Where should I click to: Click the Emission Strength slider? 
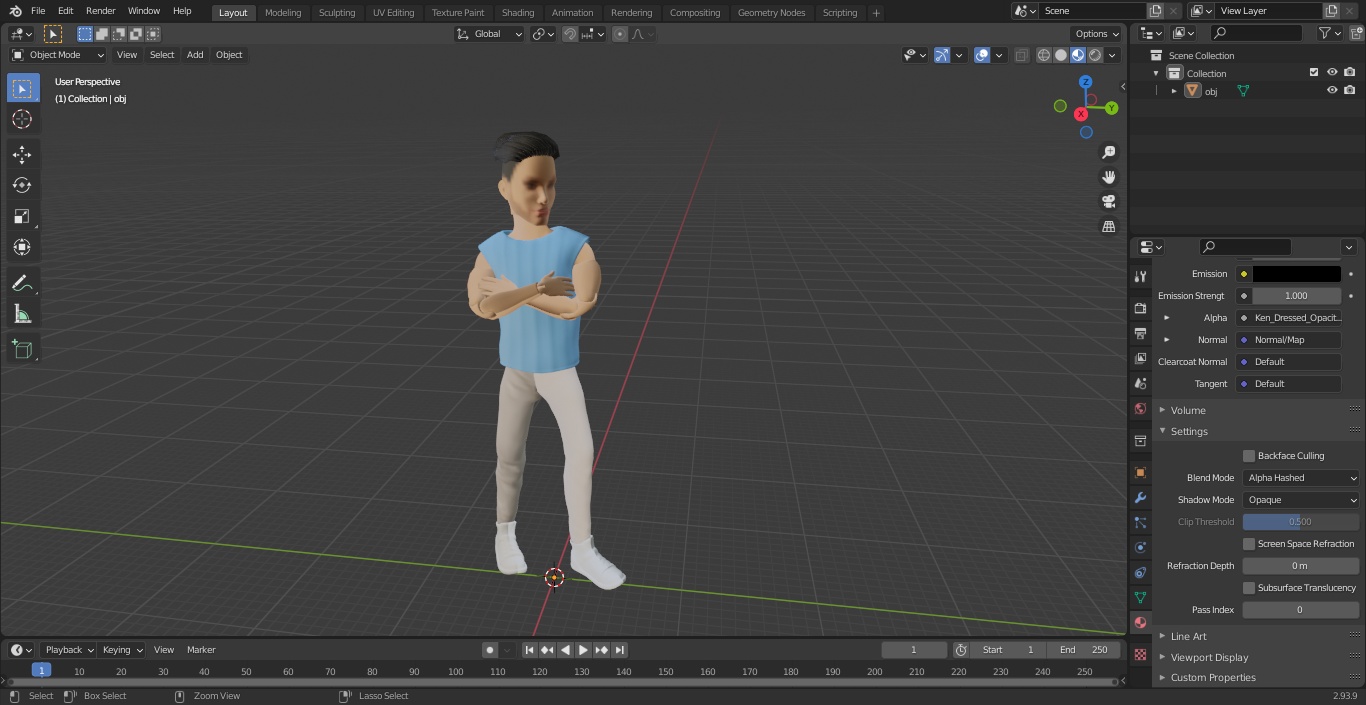click(x=1296, y=296)
